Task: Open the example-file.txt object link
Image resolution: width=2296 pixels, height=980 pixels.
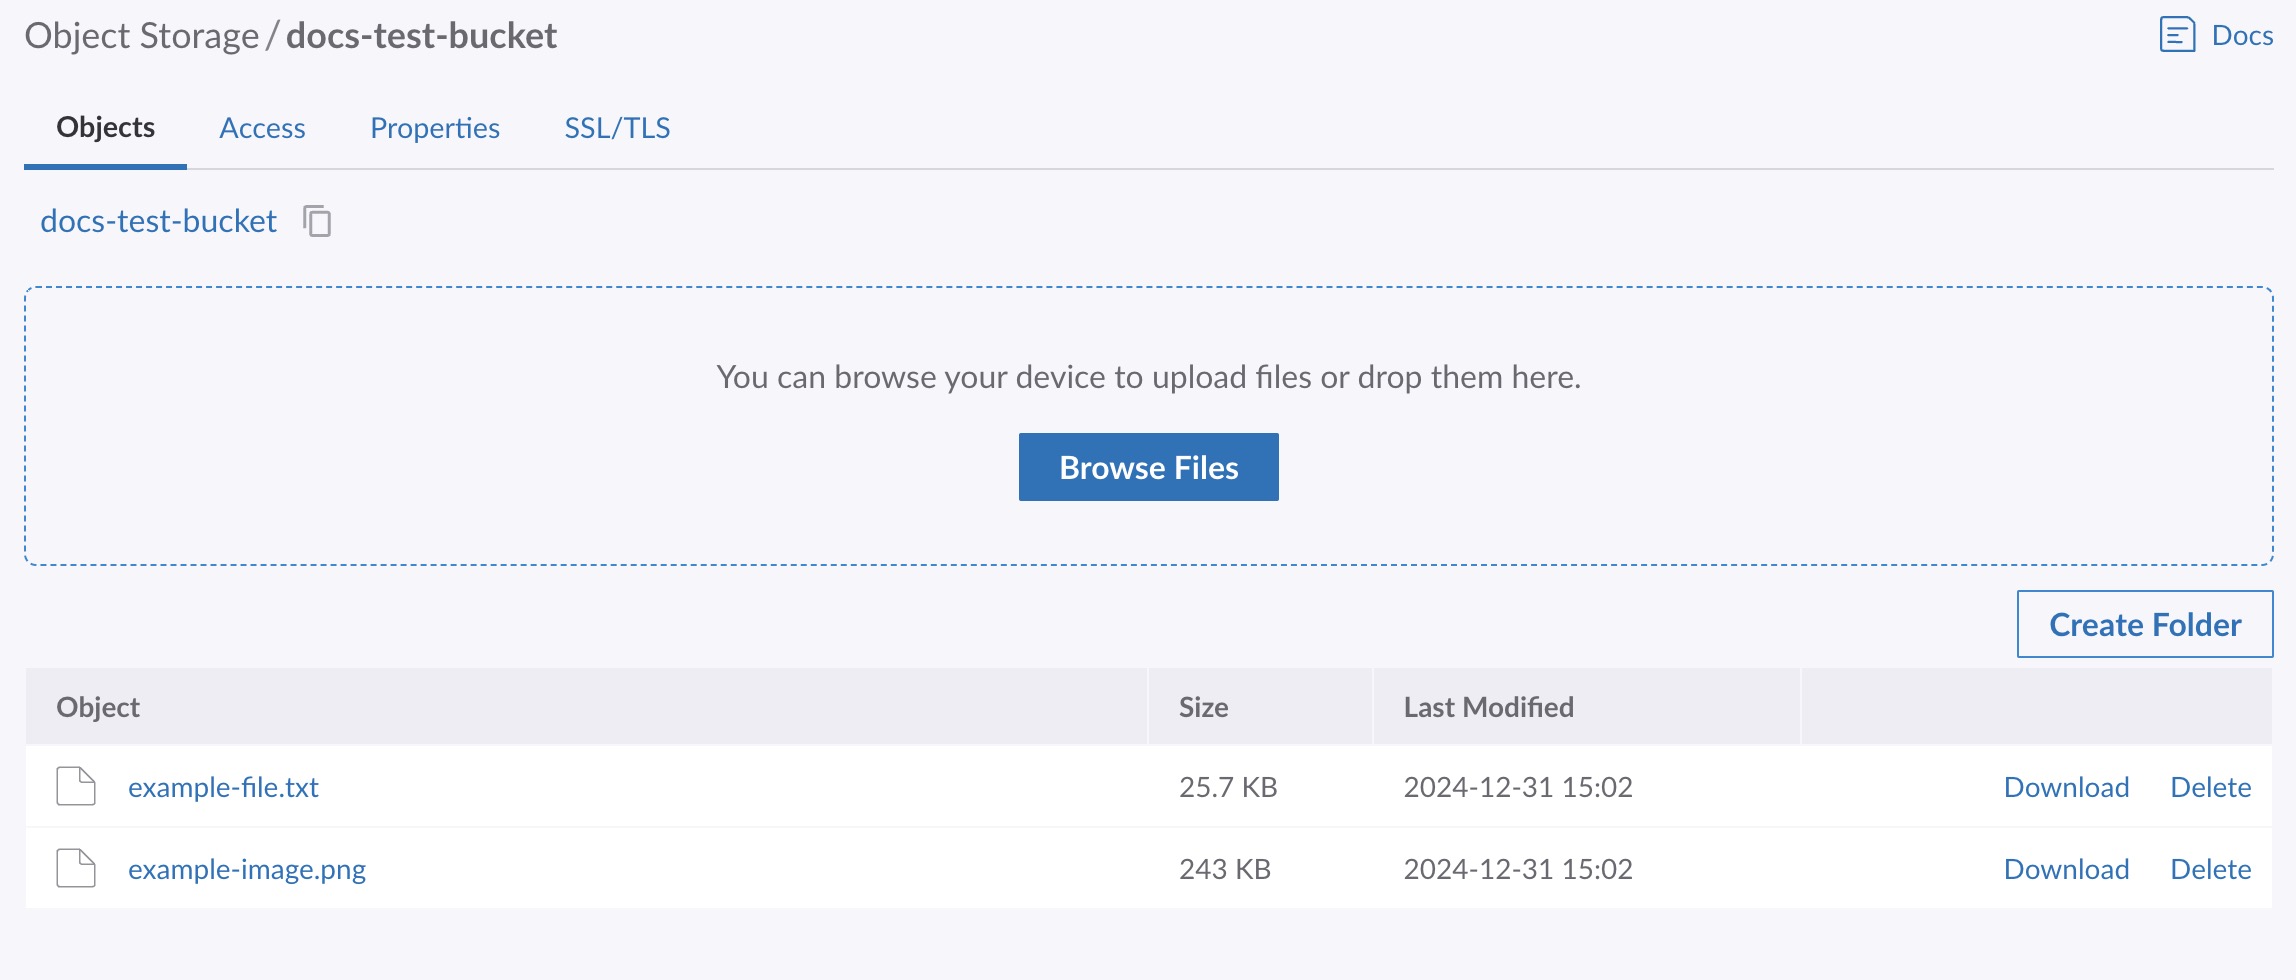Action: pos(223,788)
